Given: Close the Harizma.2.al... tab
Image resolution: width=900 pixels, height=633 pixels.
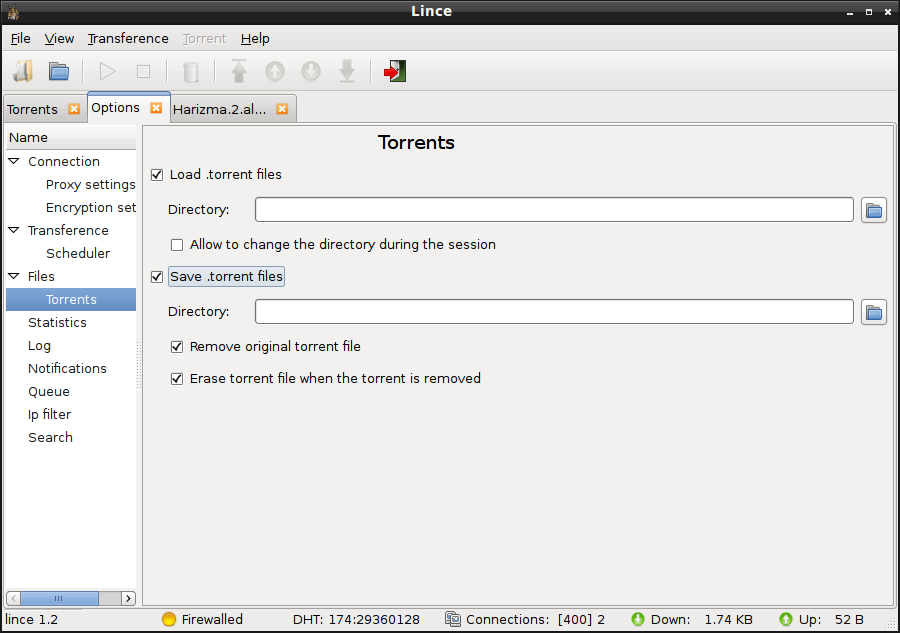Looking at the screenshot, I should 282,109.
